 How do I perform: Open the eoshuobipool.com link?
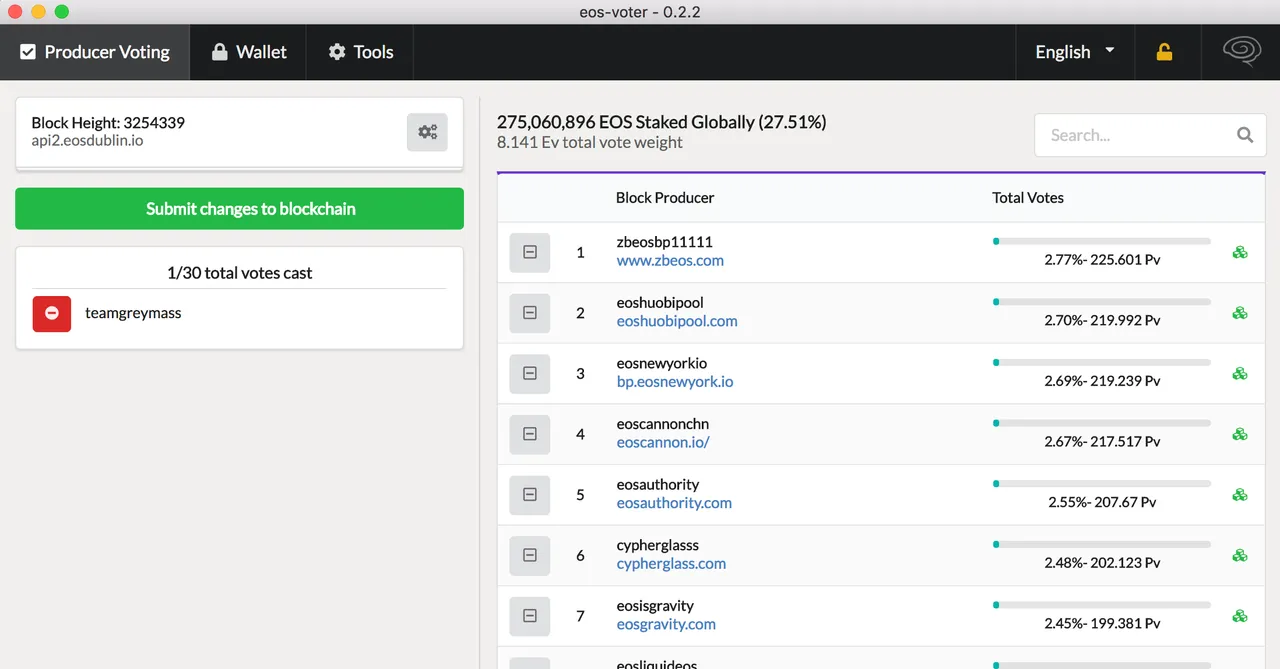coord(677,321)
